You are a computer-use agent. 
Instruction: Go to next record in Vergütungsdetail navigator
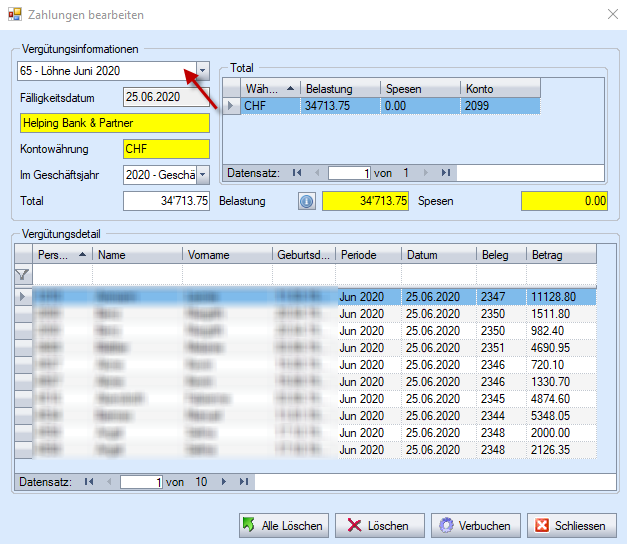click(223, 482)
